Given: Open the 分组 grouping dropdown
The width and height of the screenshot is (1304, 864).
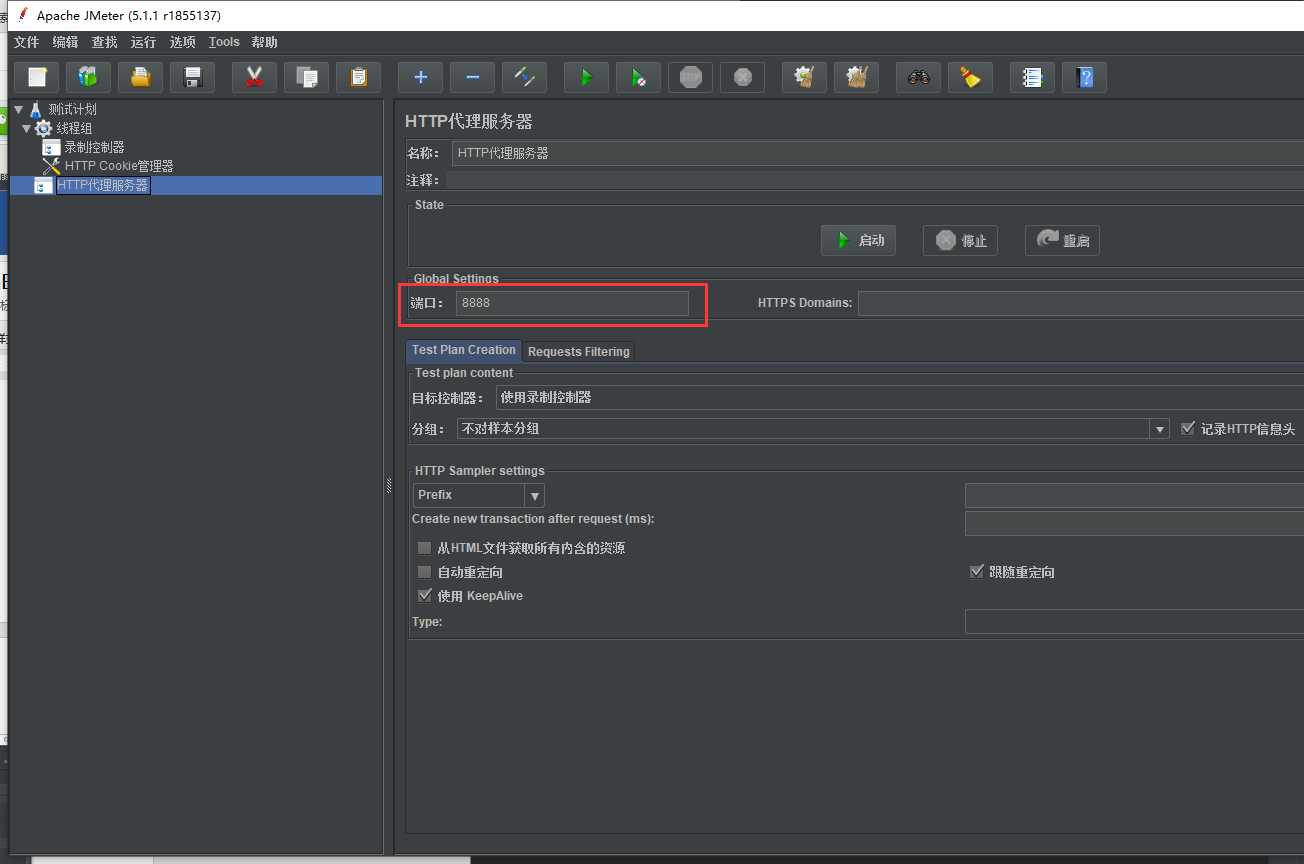Looking at the screenshot, I should point(1159,429).
